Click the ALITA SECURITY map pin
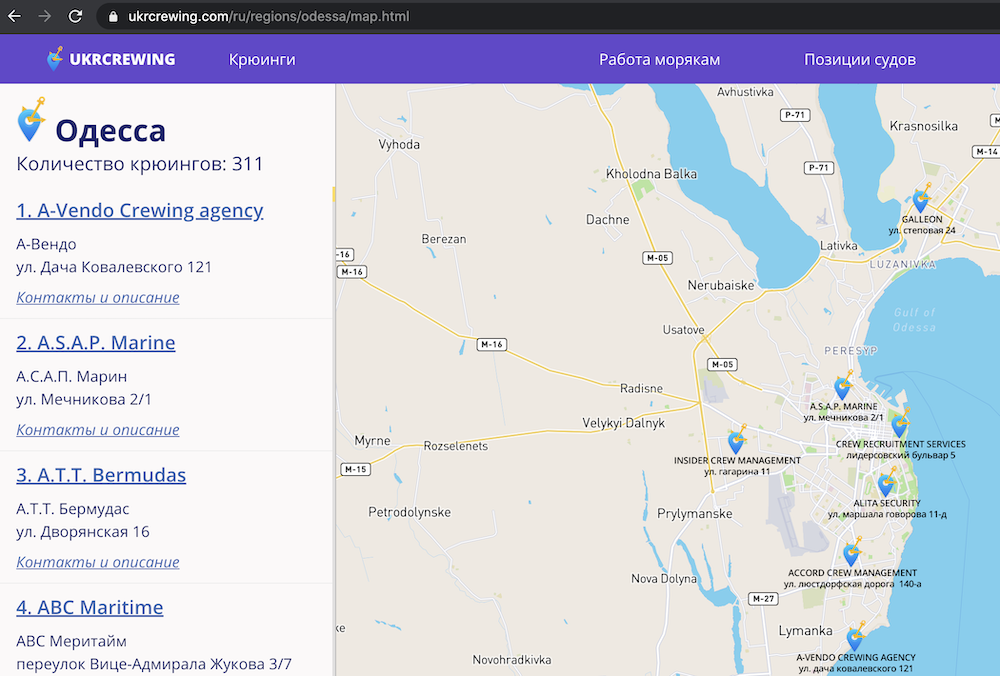1000x676 pixels. (x=886, y=482)
